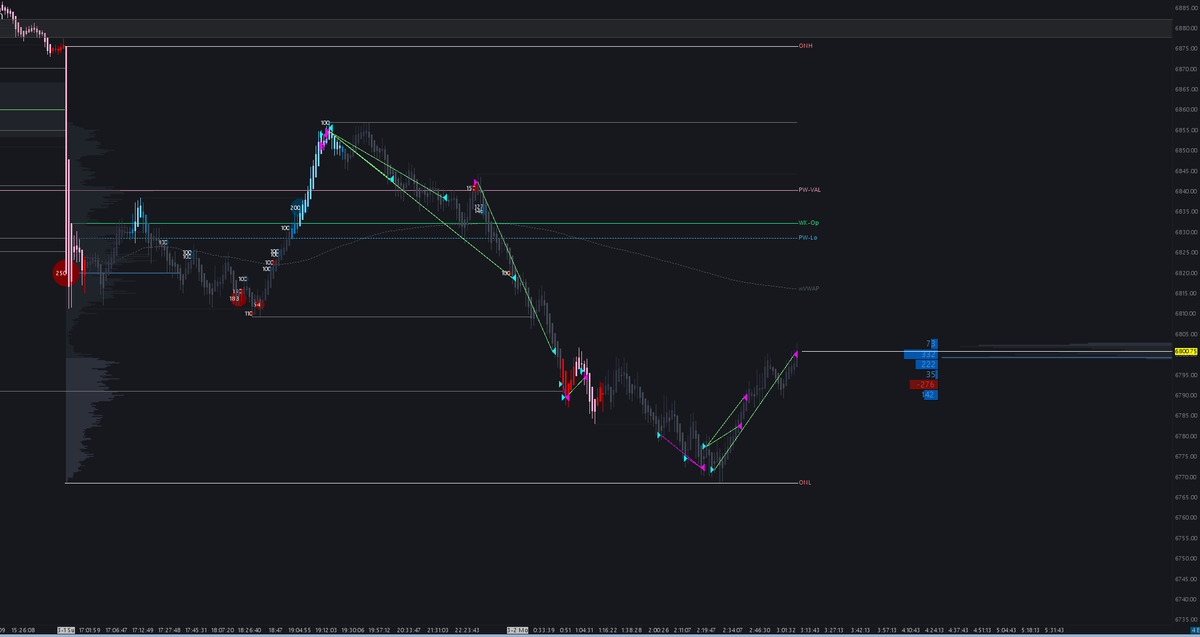The height and width of the screenshot is (637, 1200).
Task: Click the 19:30:06 time axis label
Action: pyautogui.click(x=352, y=631)
